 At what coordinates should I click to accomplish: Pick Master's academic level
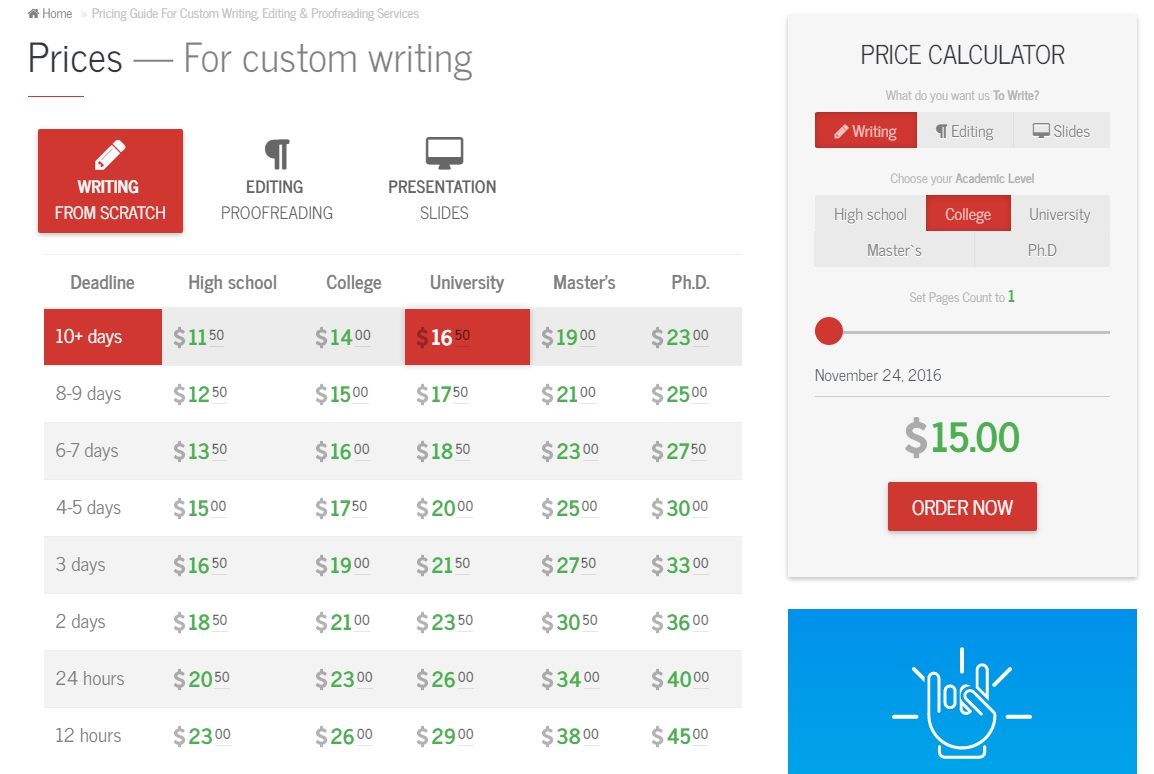pyautogui.click(x=894, y=250)
